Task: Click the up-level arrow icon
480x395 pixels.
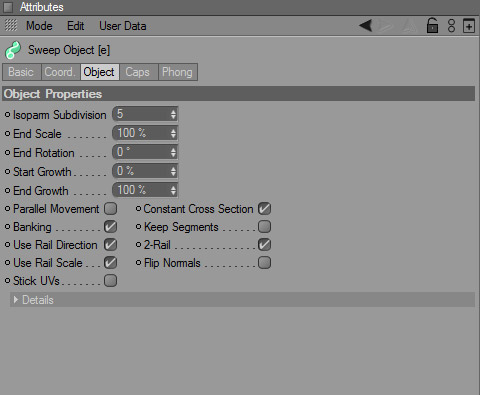Action: (x=409, y=26)
